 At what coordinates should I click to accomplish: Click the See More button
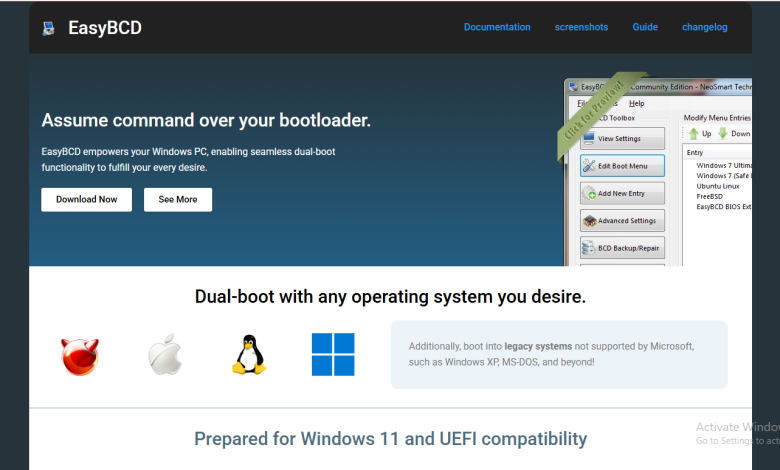[x=178, y=199]
